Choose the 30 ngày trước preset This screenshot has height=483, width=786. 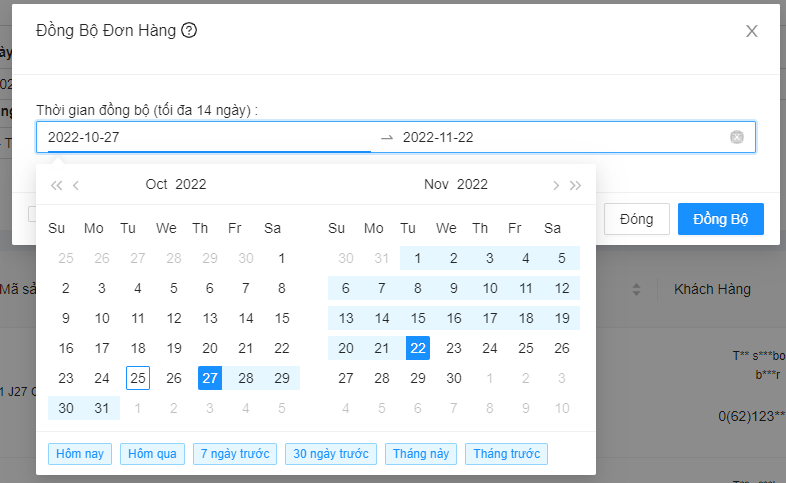click(331, 454)
